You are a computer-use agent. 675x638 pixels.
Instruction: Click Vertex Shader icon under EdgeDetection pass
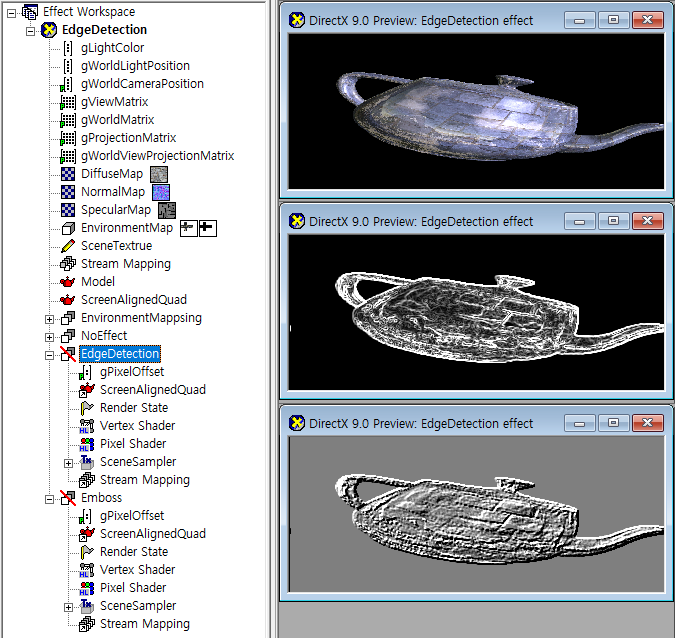click(x=87, y=426)
